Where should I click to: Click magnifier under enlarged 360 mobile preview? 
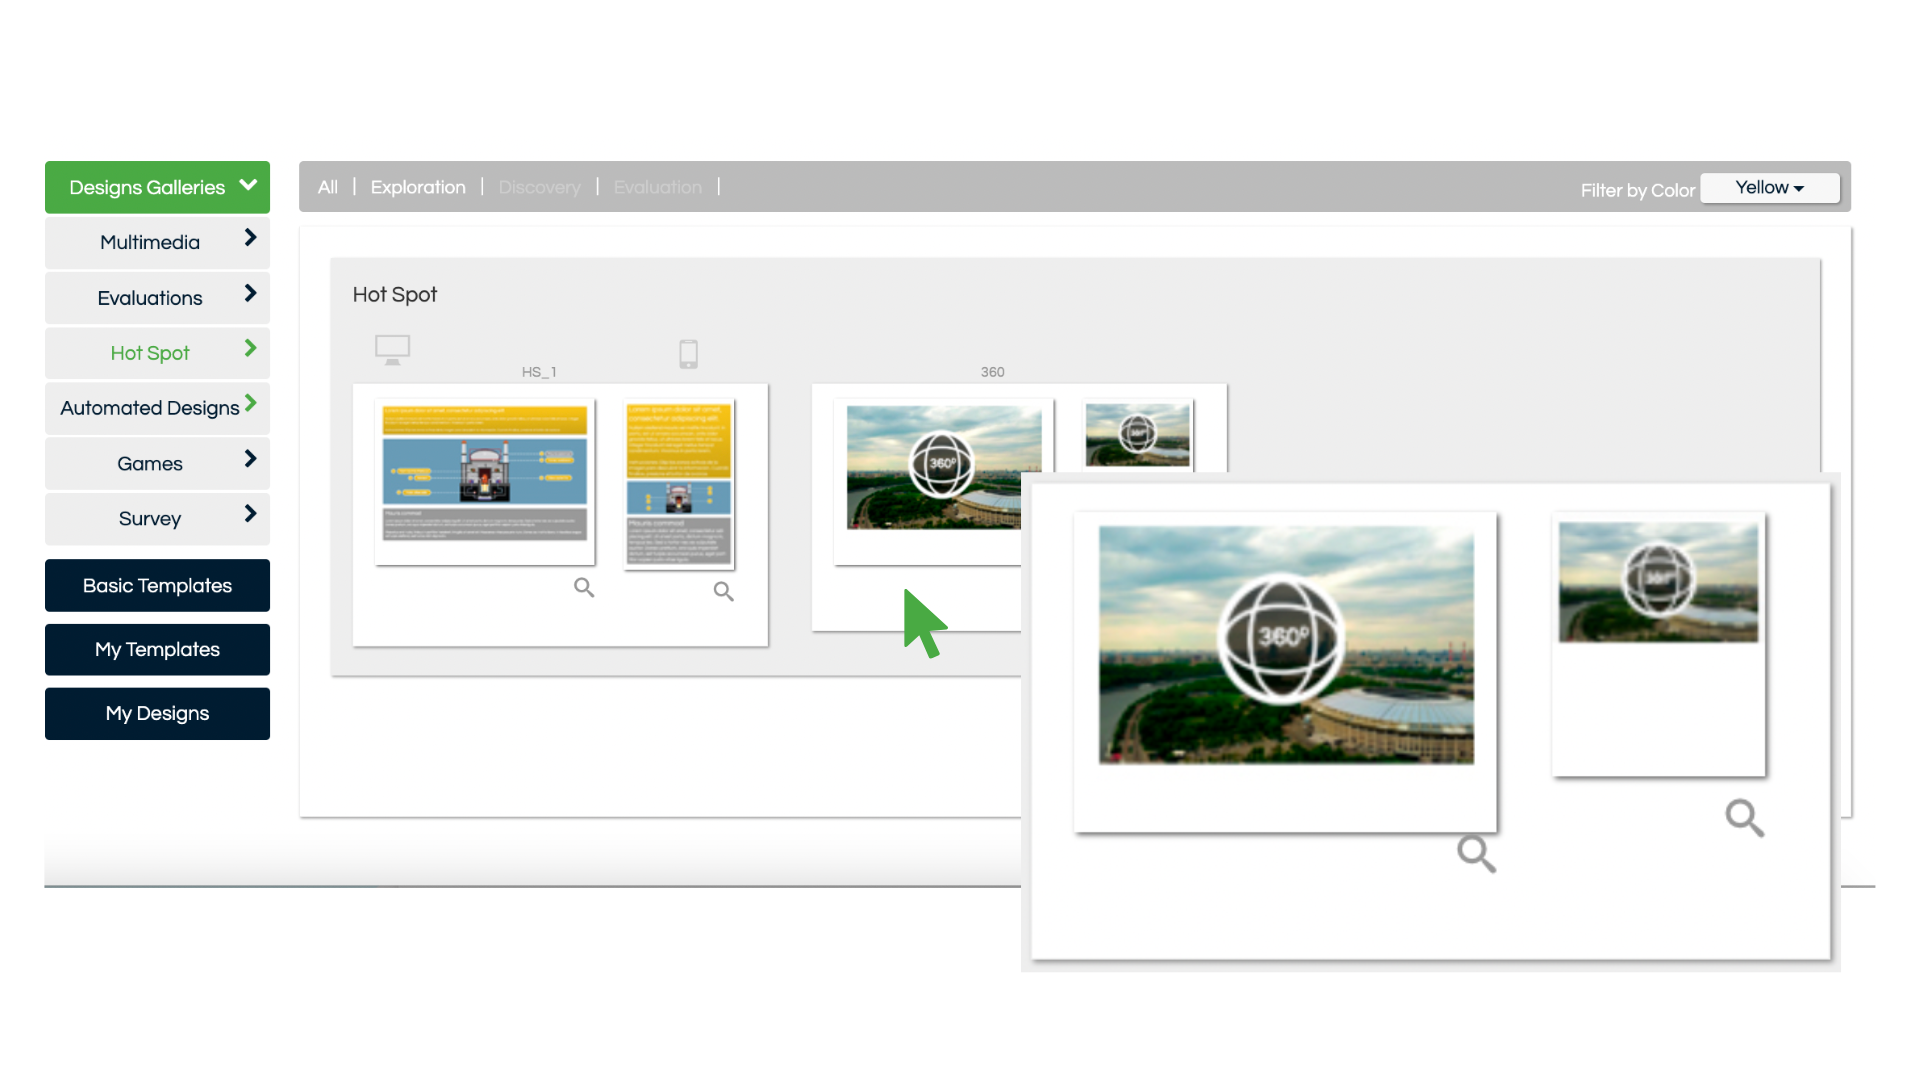coord(1744,818)
